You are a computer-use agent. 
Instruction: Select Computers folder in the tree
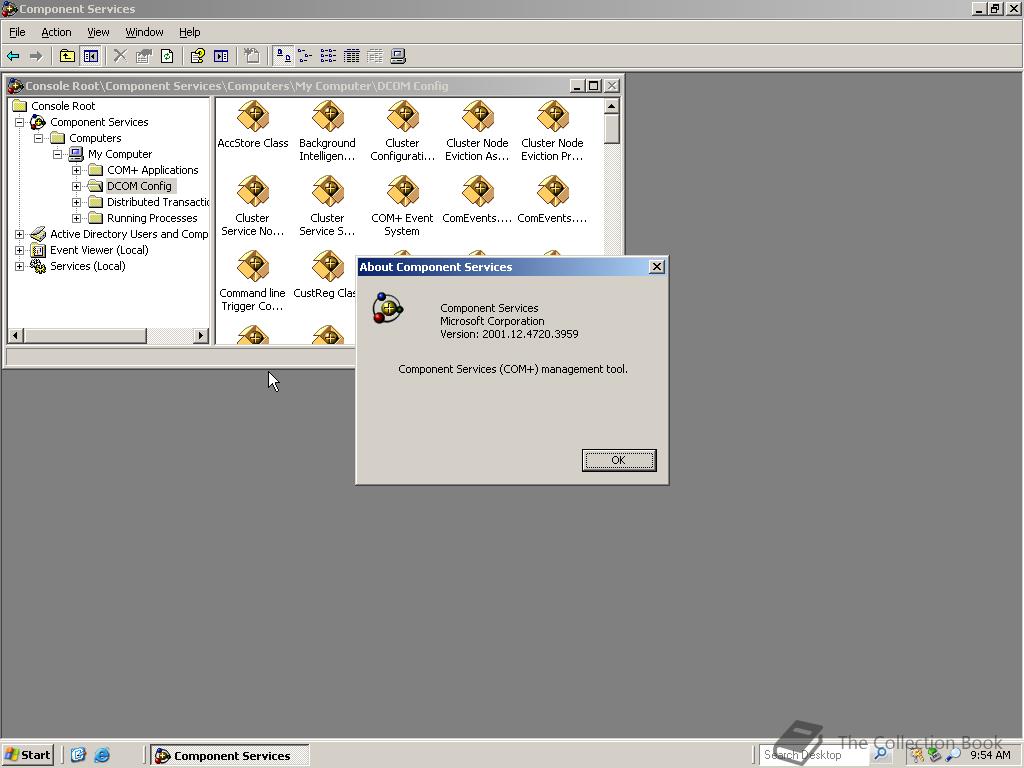95,138
